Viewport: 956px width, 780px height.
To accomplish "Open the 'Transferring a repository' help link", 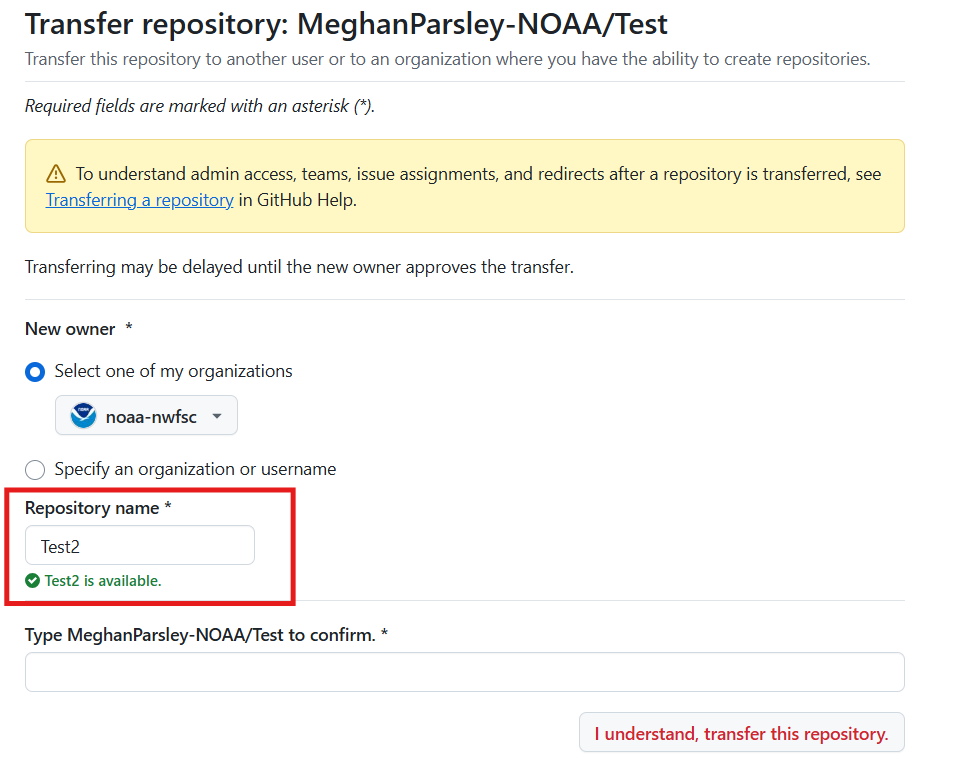I will 140,200.
